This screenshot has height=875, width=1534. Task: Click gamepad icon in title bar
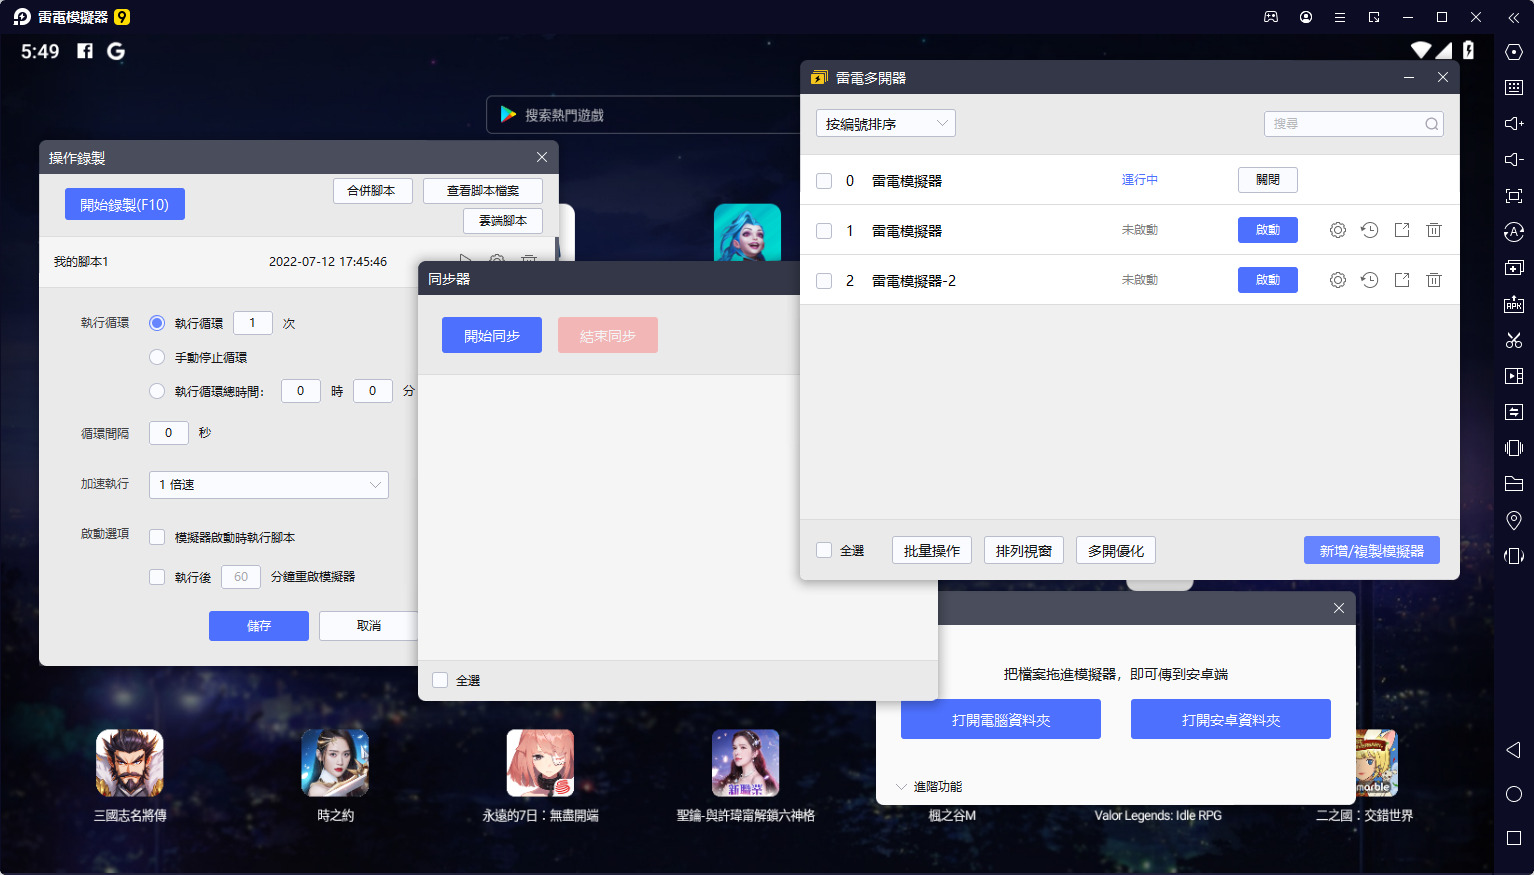1271,17
